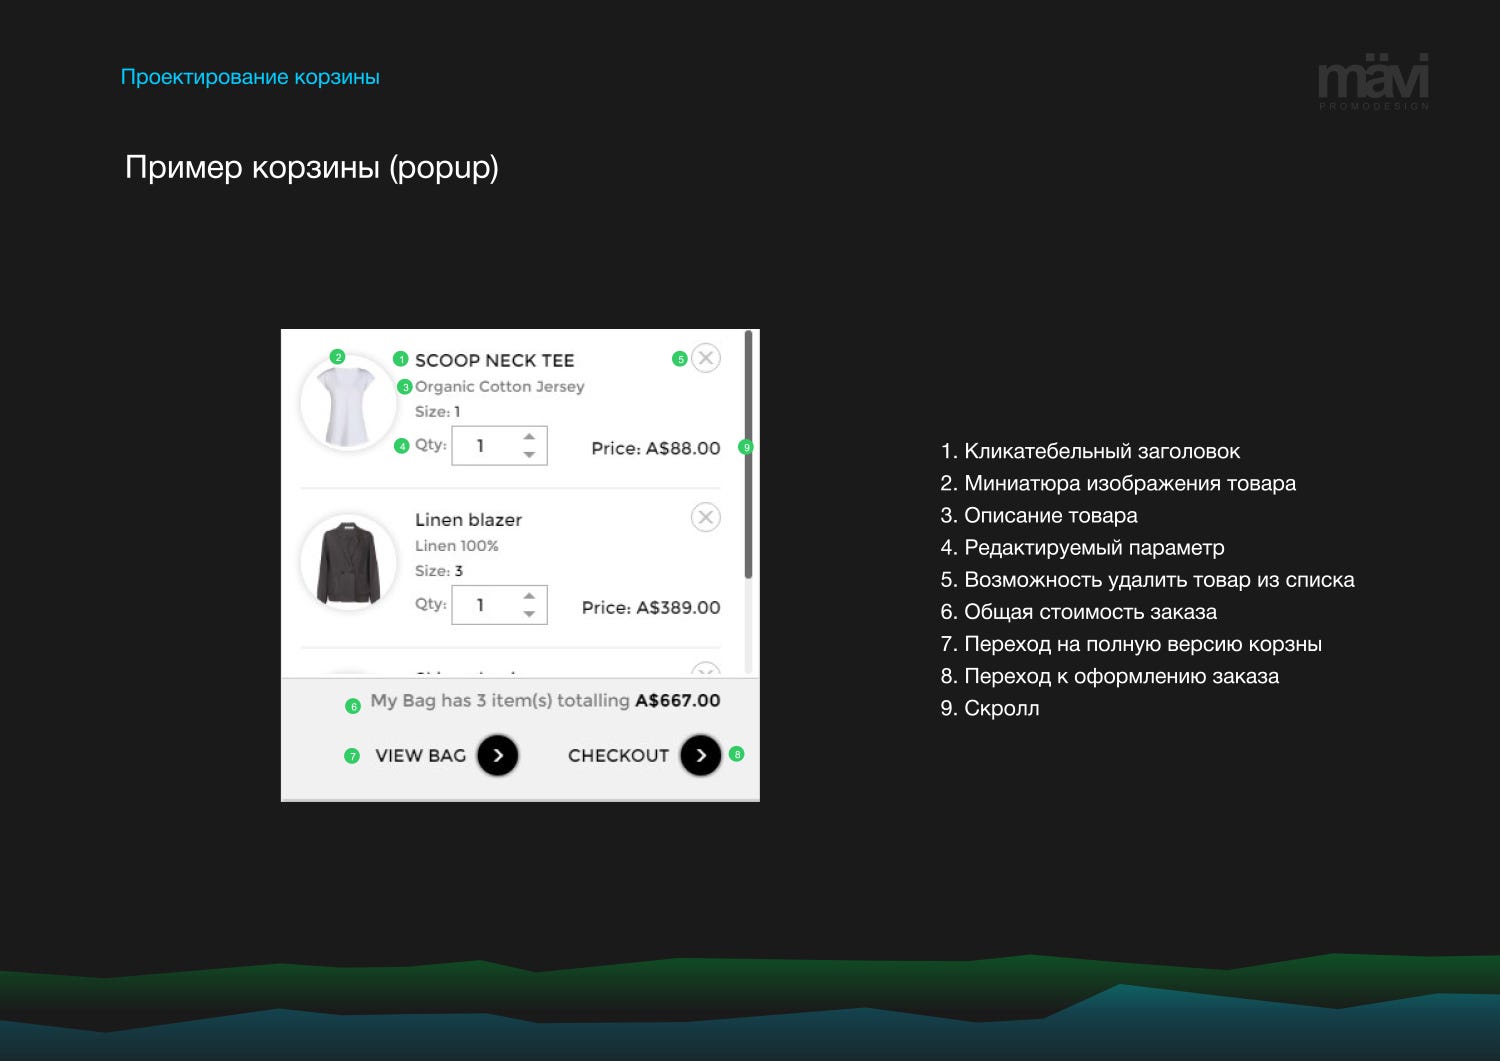Open the Linen blazer product title
Image resolution: width=1500 pixels, height=1061 pixels.
(x=468, y=520)
